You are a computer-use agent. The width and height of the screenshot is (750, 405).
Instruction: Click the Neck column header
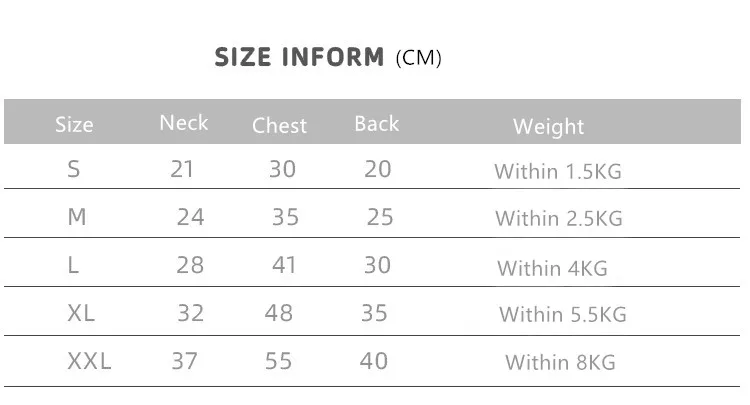pyautogui.click(x=184, y=123)
